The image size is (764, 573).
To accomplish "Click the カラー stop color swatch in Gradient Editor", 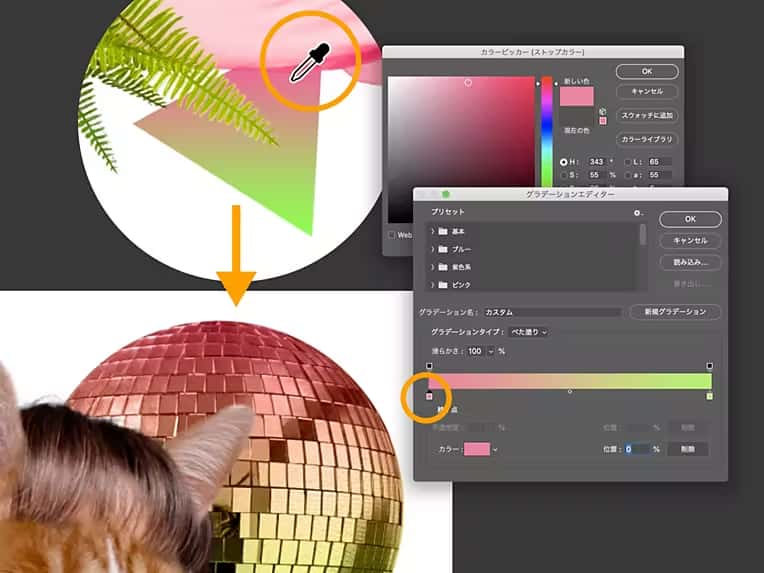I will tap(477, 449).
